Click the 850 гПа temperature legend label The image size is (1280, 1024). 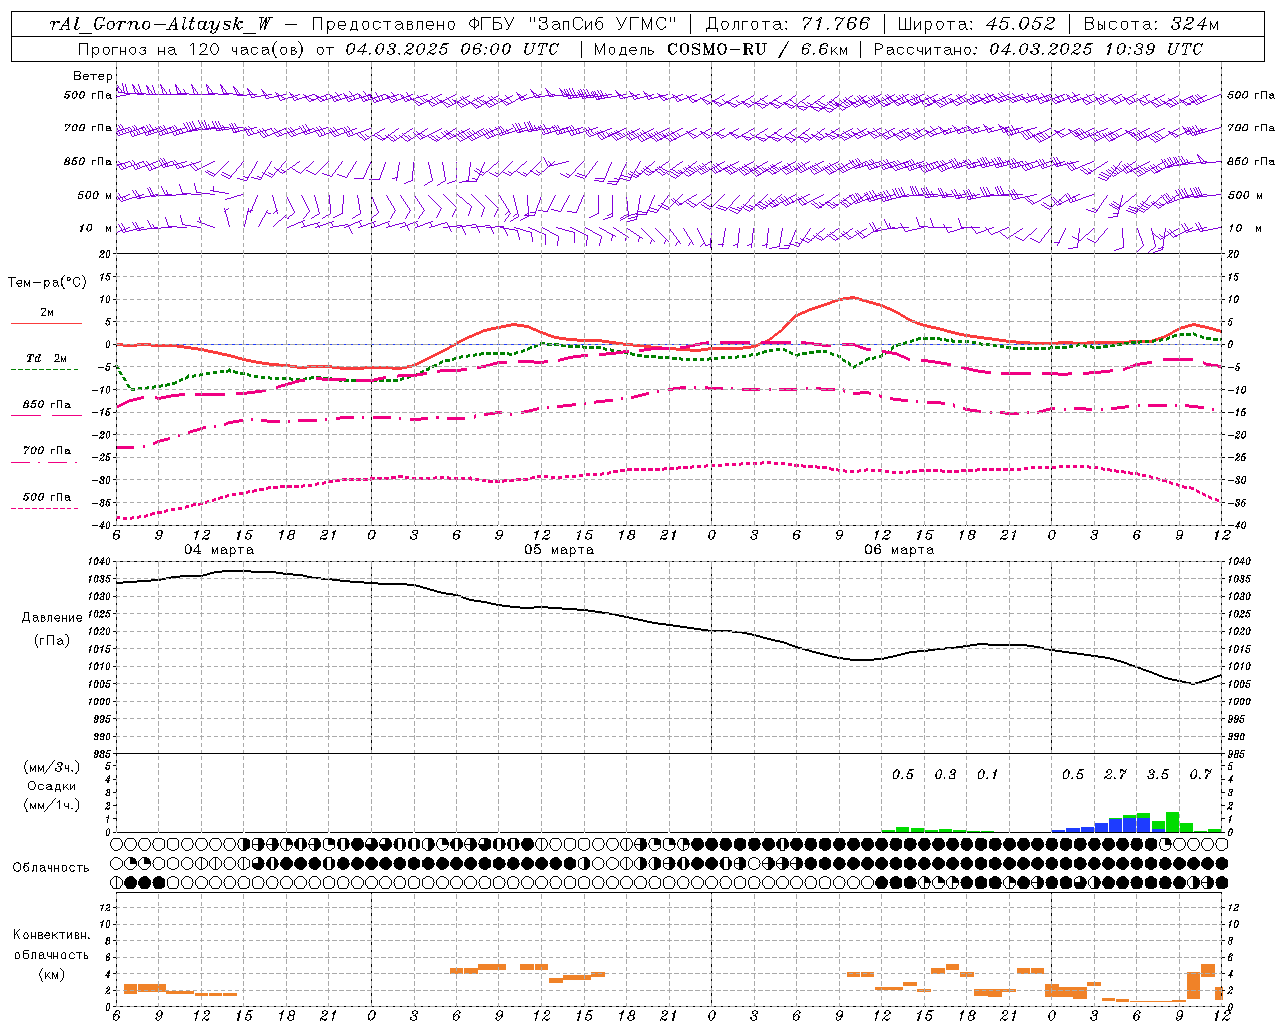coord(47,405)
